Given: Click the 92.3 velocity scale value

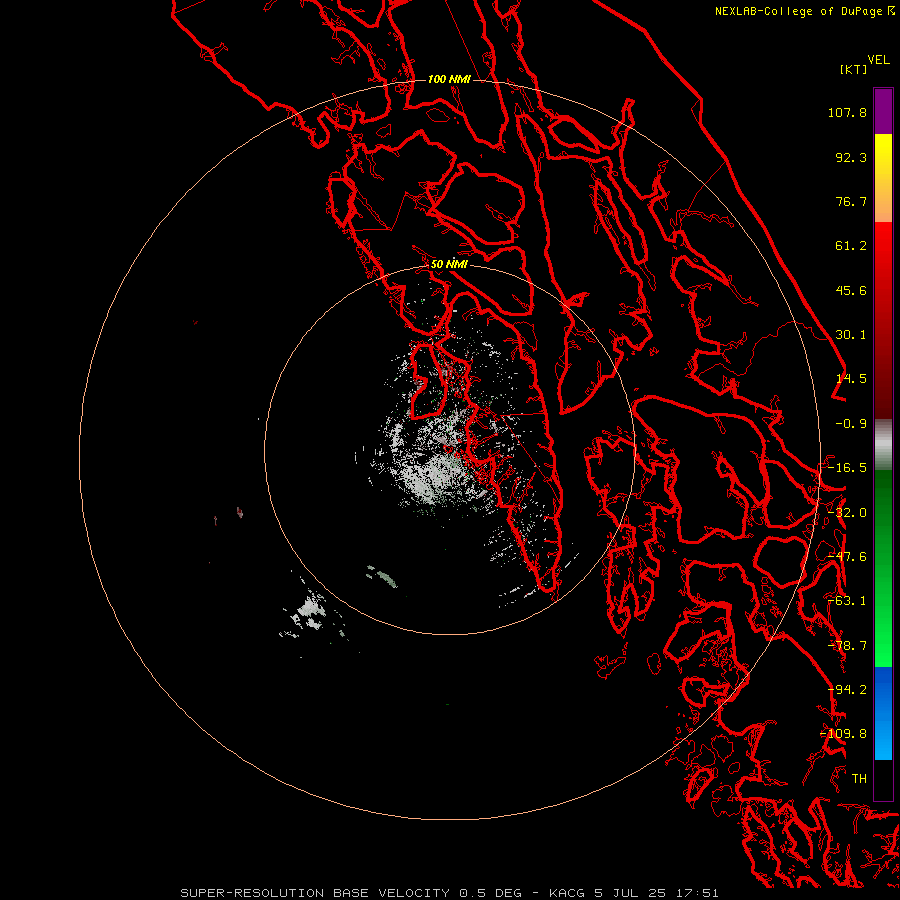Looking at the screenshot, I should click(851, 157).
